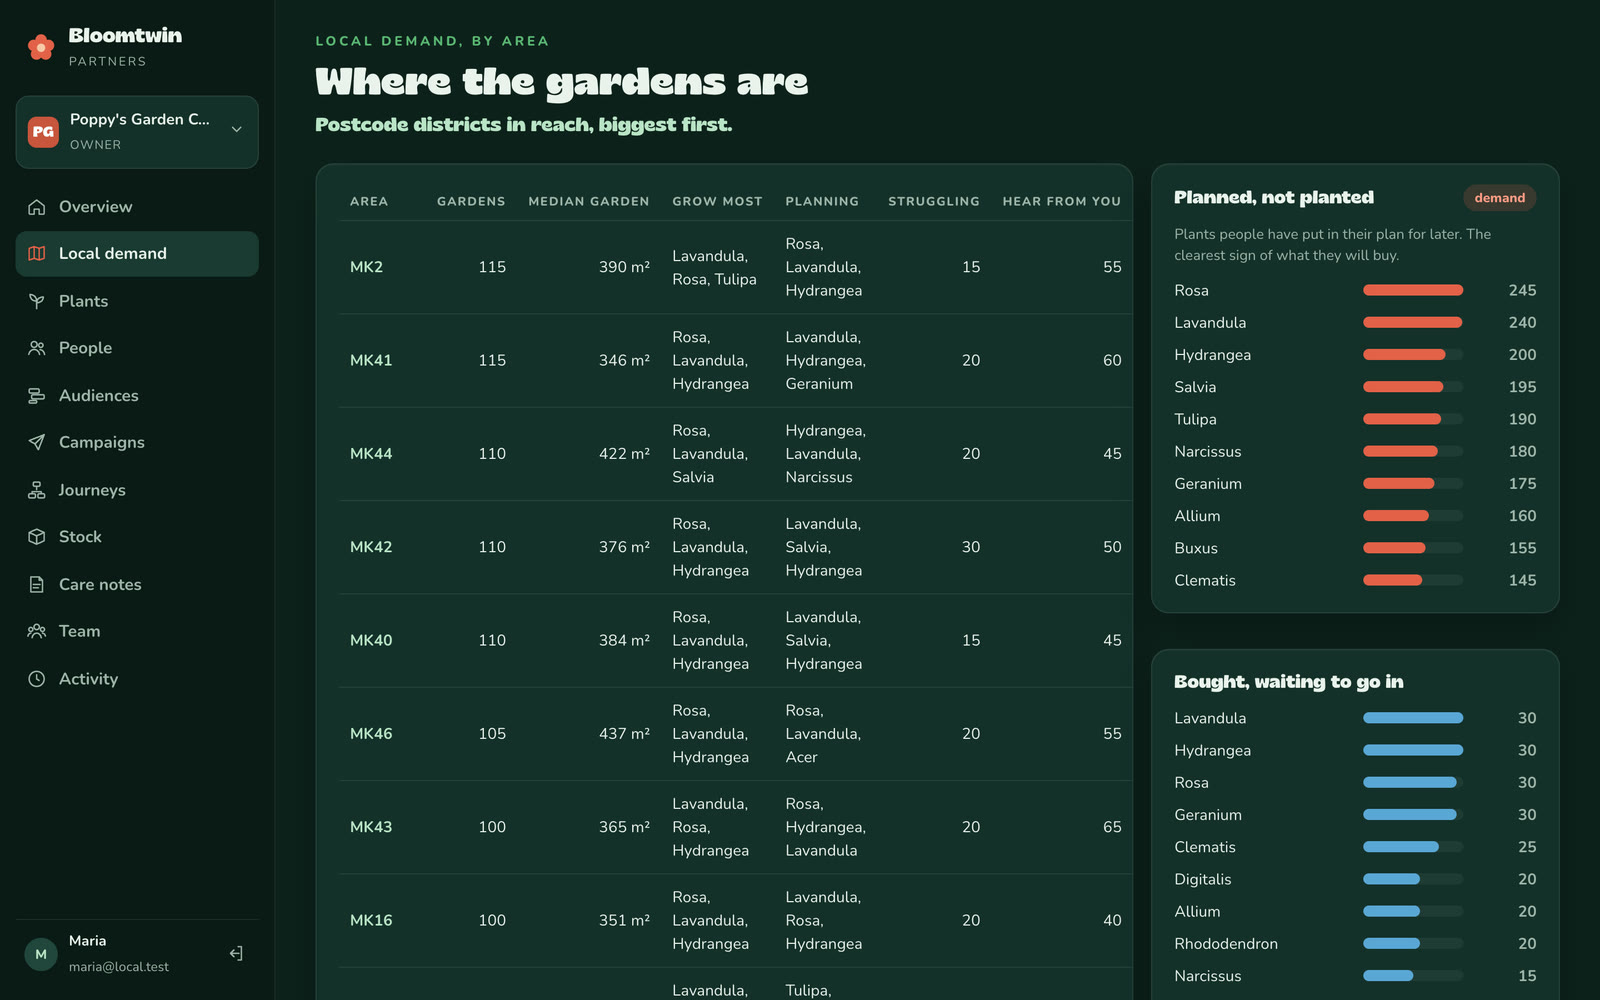Click the Activity clock icon
The width and height of the screenshot is (1600, 1000).
coord(37,679)
